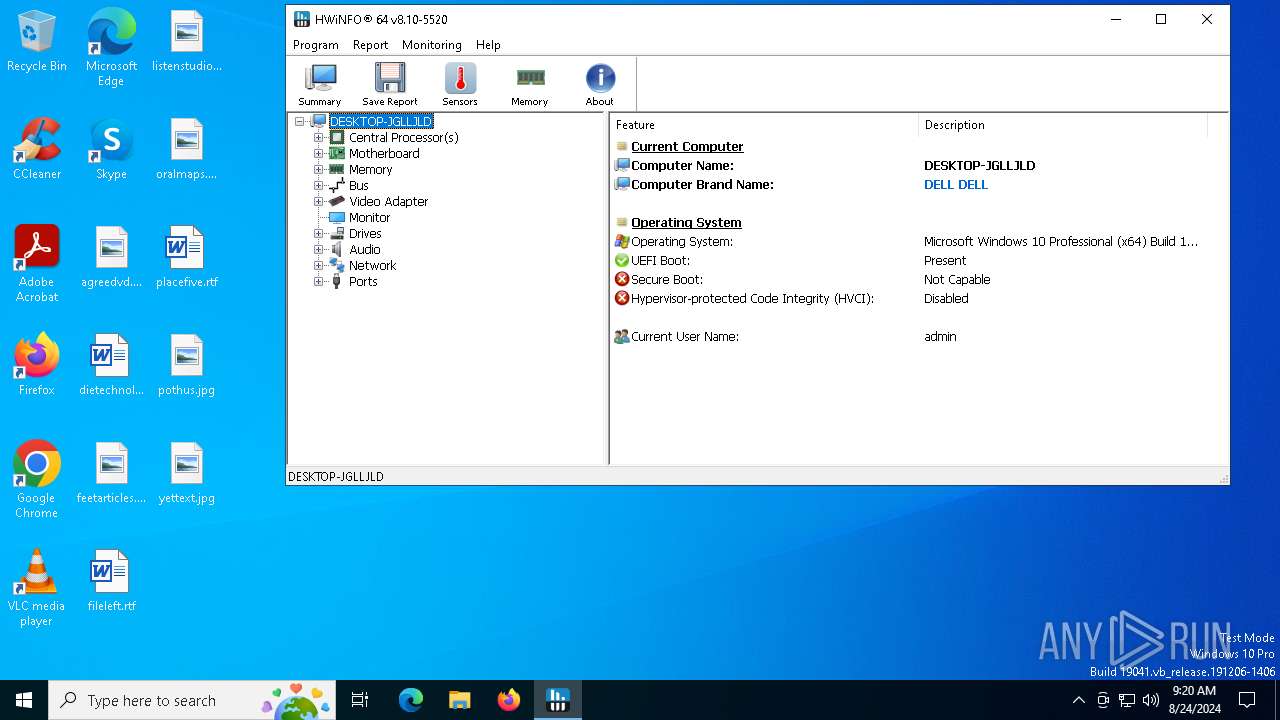Viewport: 1280px width, 720px height.
Task: Click the Bus connector icon in tree
Action: click(x=337, y=186)
